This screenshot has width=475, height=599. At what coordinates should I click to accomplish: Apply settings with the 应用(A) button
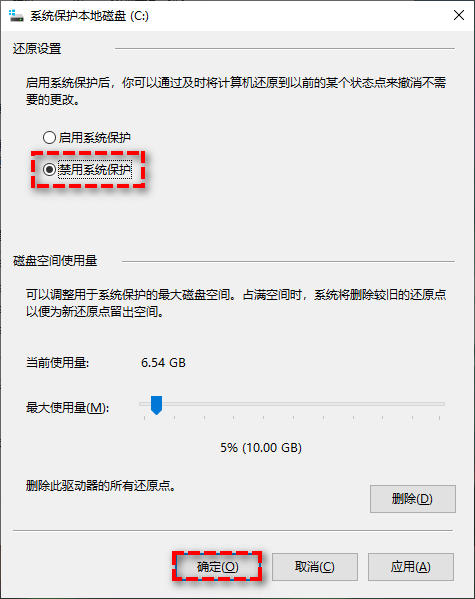click(x=411, y=567)
